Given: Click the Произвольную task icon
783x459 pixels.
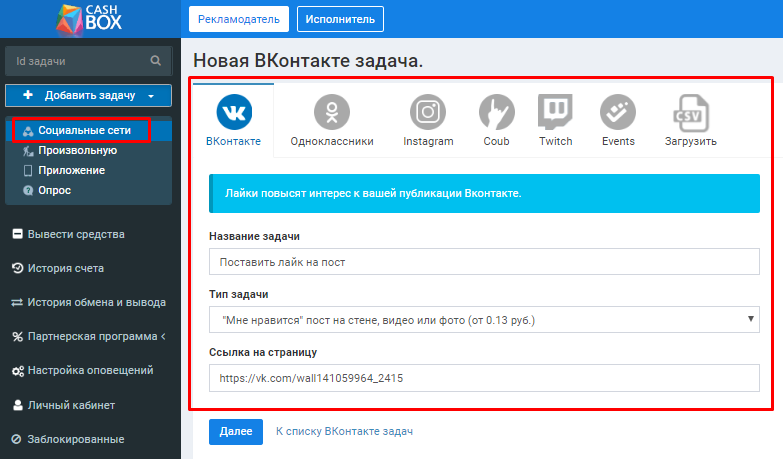Looking at the screenshot, I should coord(28,151).
